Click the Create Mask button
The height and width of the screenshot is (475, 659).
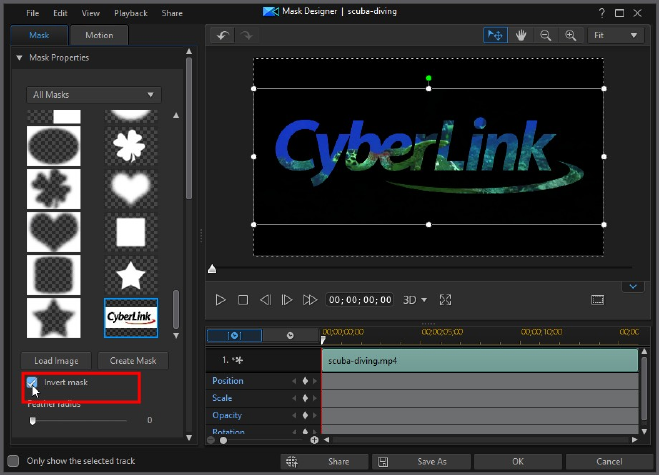pos(133,361)
